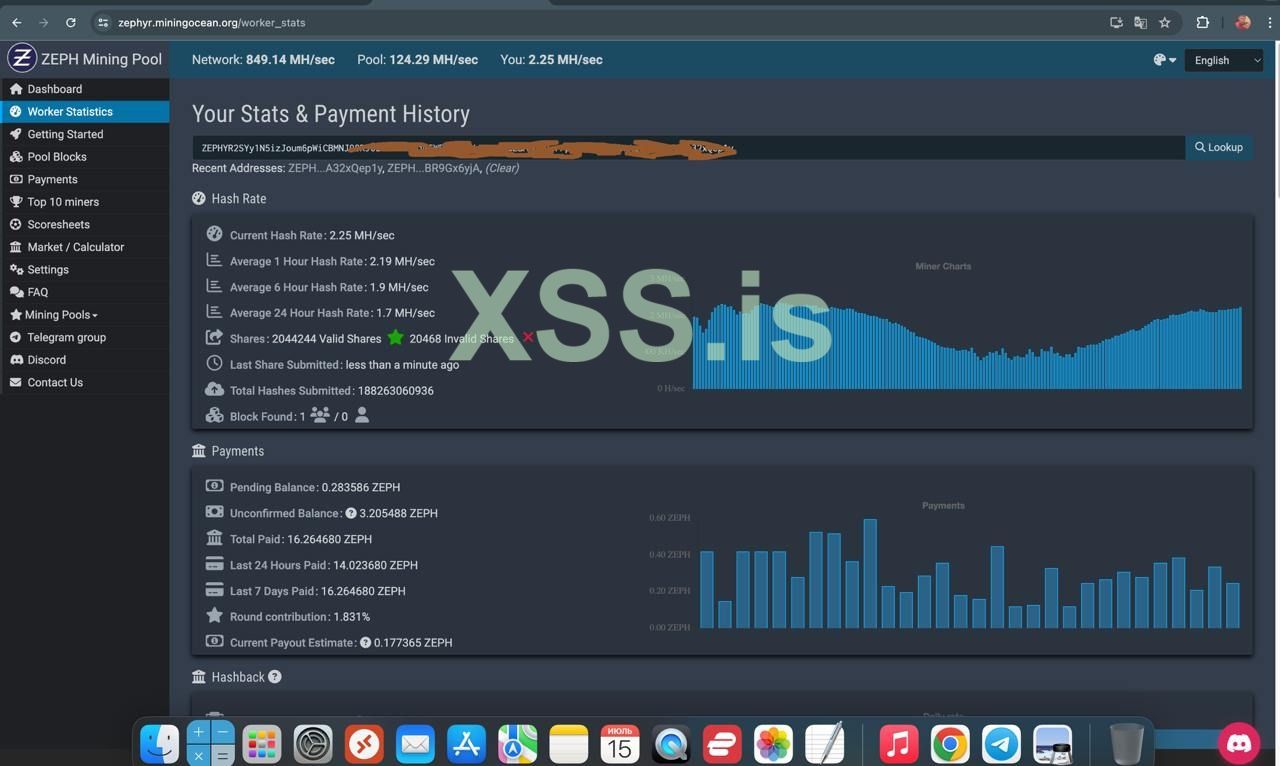
Task: Click the Network 849.14 MH/sec header stat
Action: pyautogui.click(x=263, y=60)
